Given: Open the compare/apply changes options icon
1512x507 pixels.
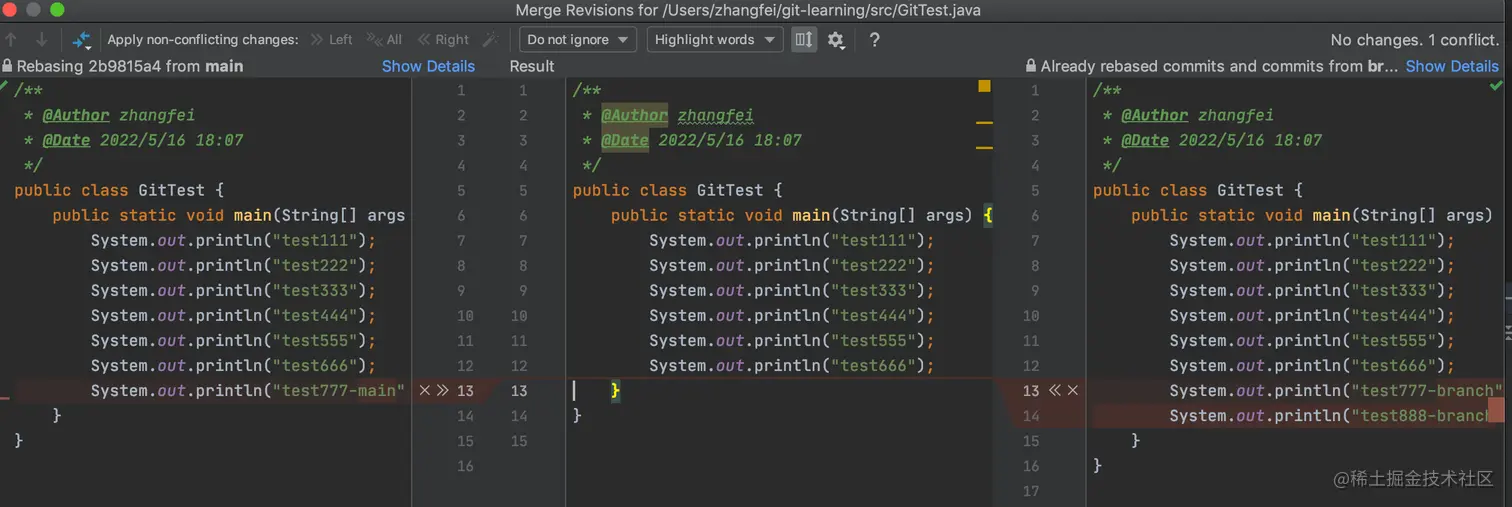Looking at the screenshot, I should [82, 40].
